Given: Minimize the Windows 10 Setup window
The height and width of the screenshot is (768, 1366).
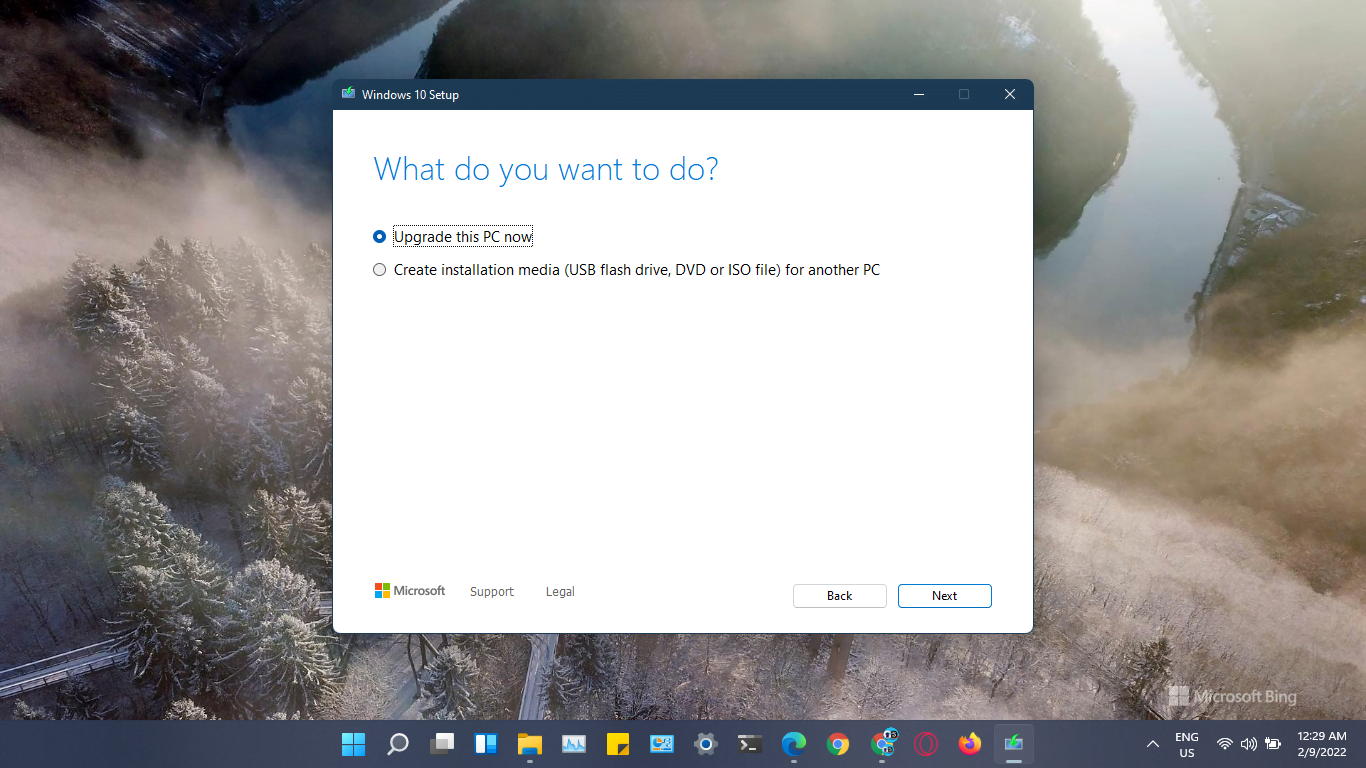Looking at the screenshot, I should click(x=919, y=94).
